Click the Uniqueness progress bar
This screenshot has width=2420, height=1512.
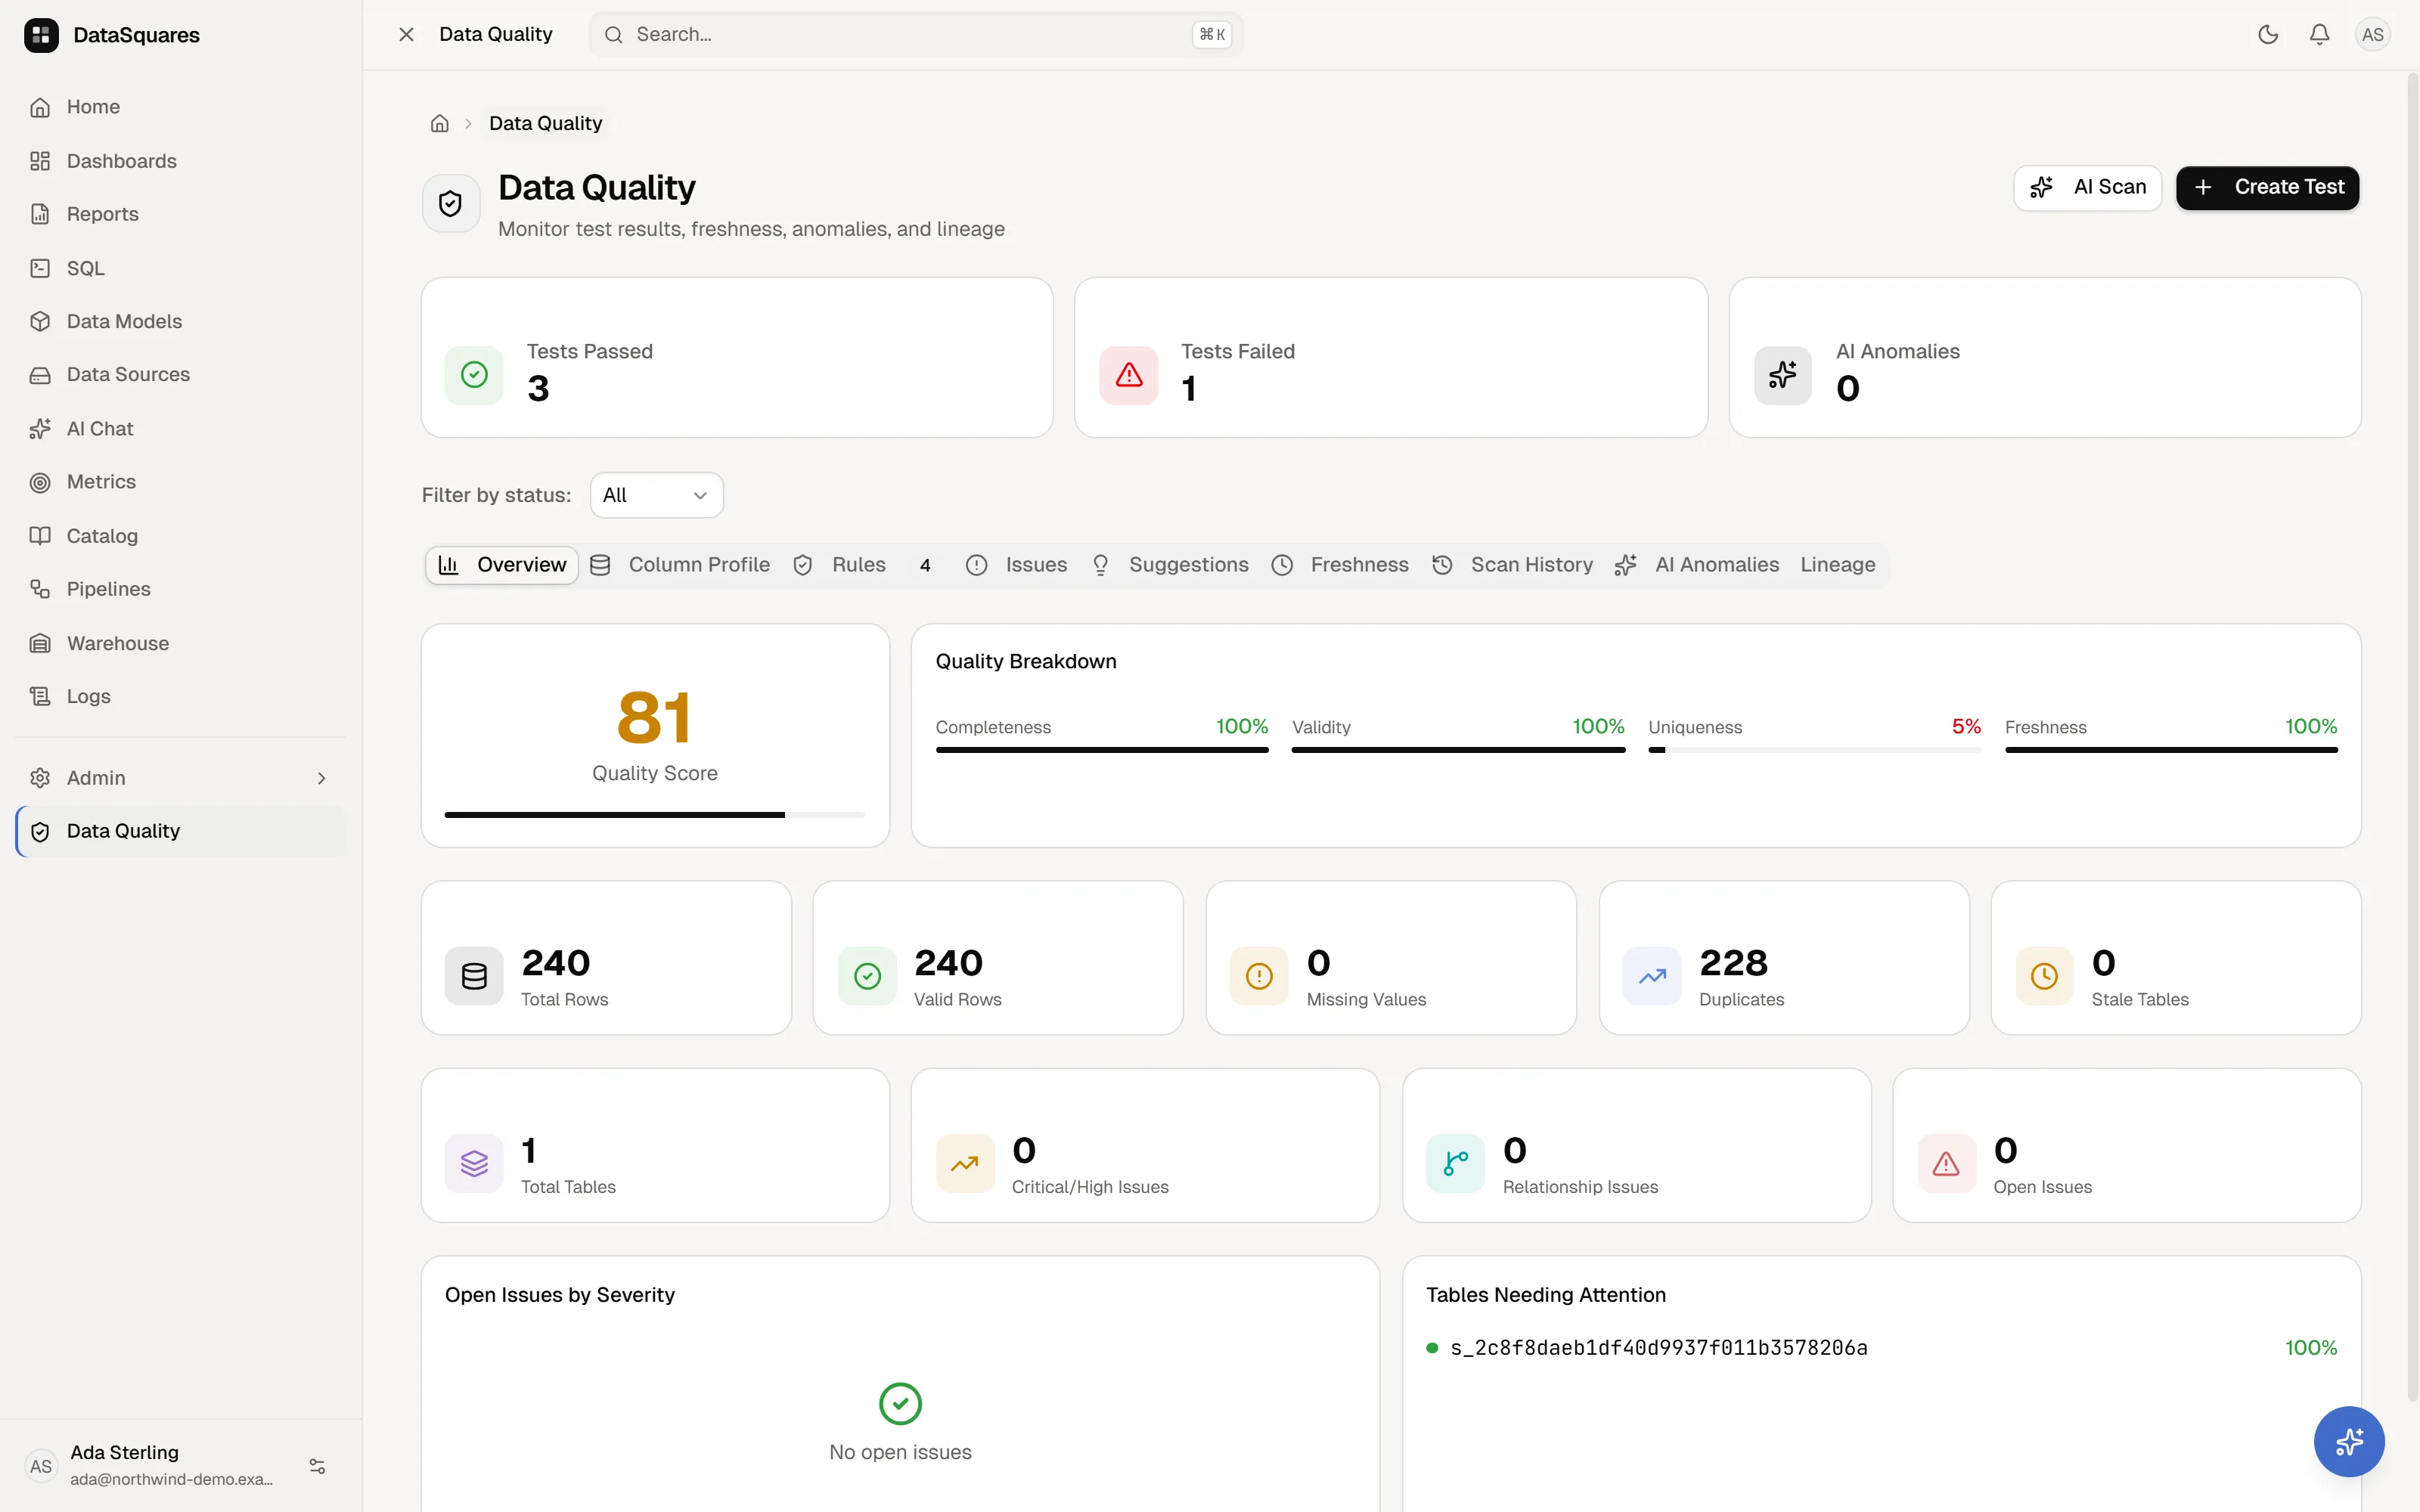tap(1814, 750)
